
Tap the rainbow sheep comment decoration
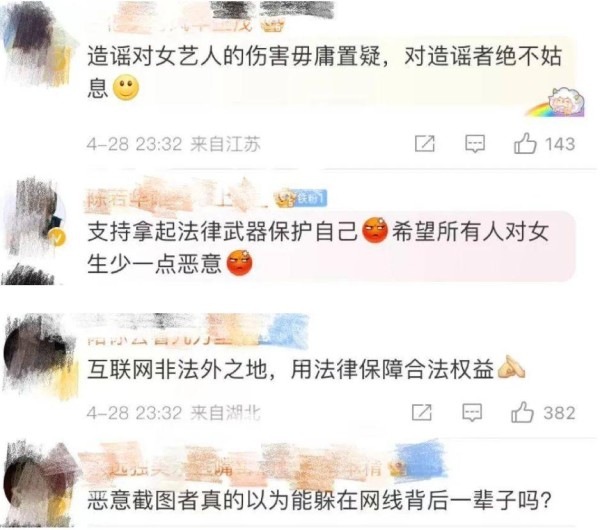(557, 101)
